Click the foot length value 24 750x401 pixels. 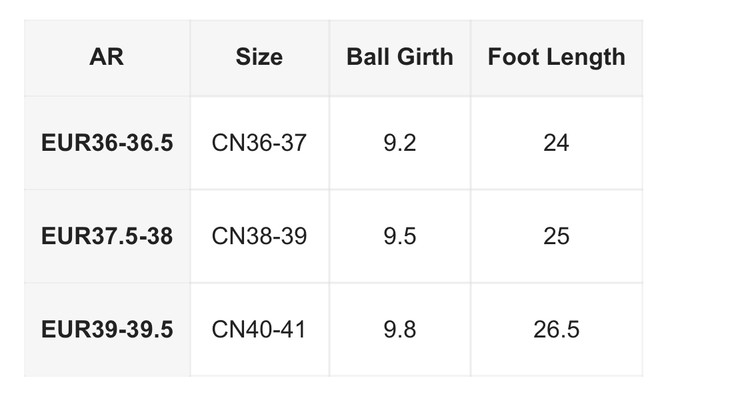click(556, 143)
